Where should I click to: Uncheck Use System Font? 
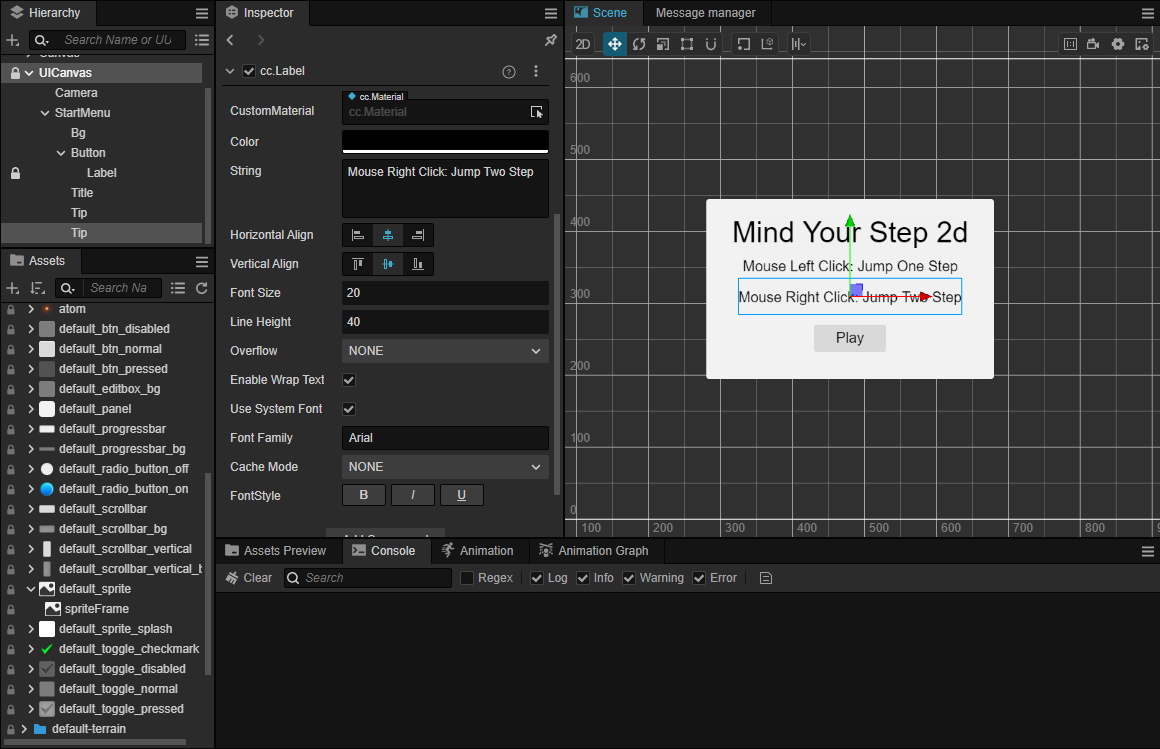[349, 409]
